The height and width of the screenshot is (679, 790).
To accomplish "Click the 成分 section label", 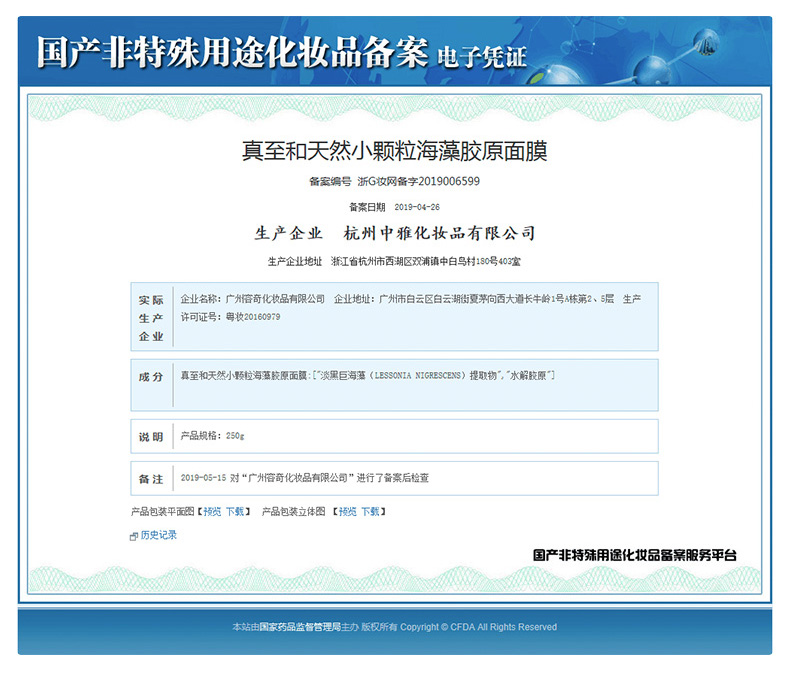I will pyautogui.click(x=151, y=377).
